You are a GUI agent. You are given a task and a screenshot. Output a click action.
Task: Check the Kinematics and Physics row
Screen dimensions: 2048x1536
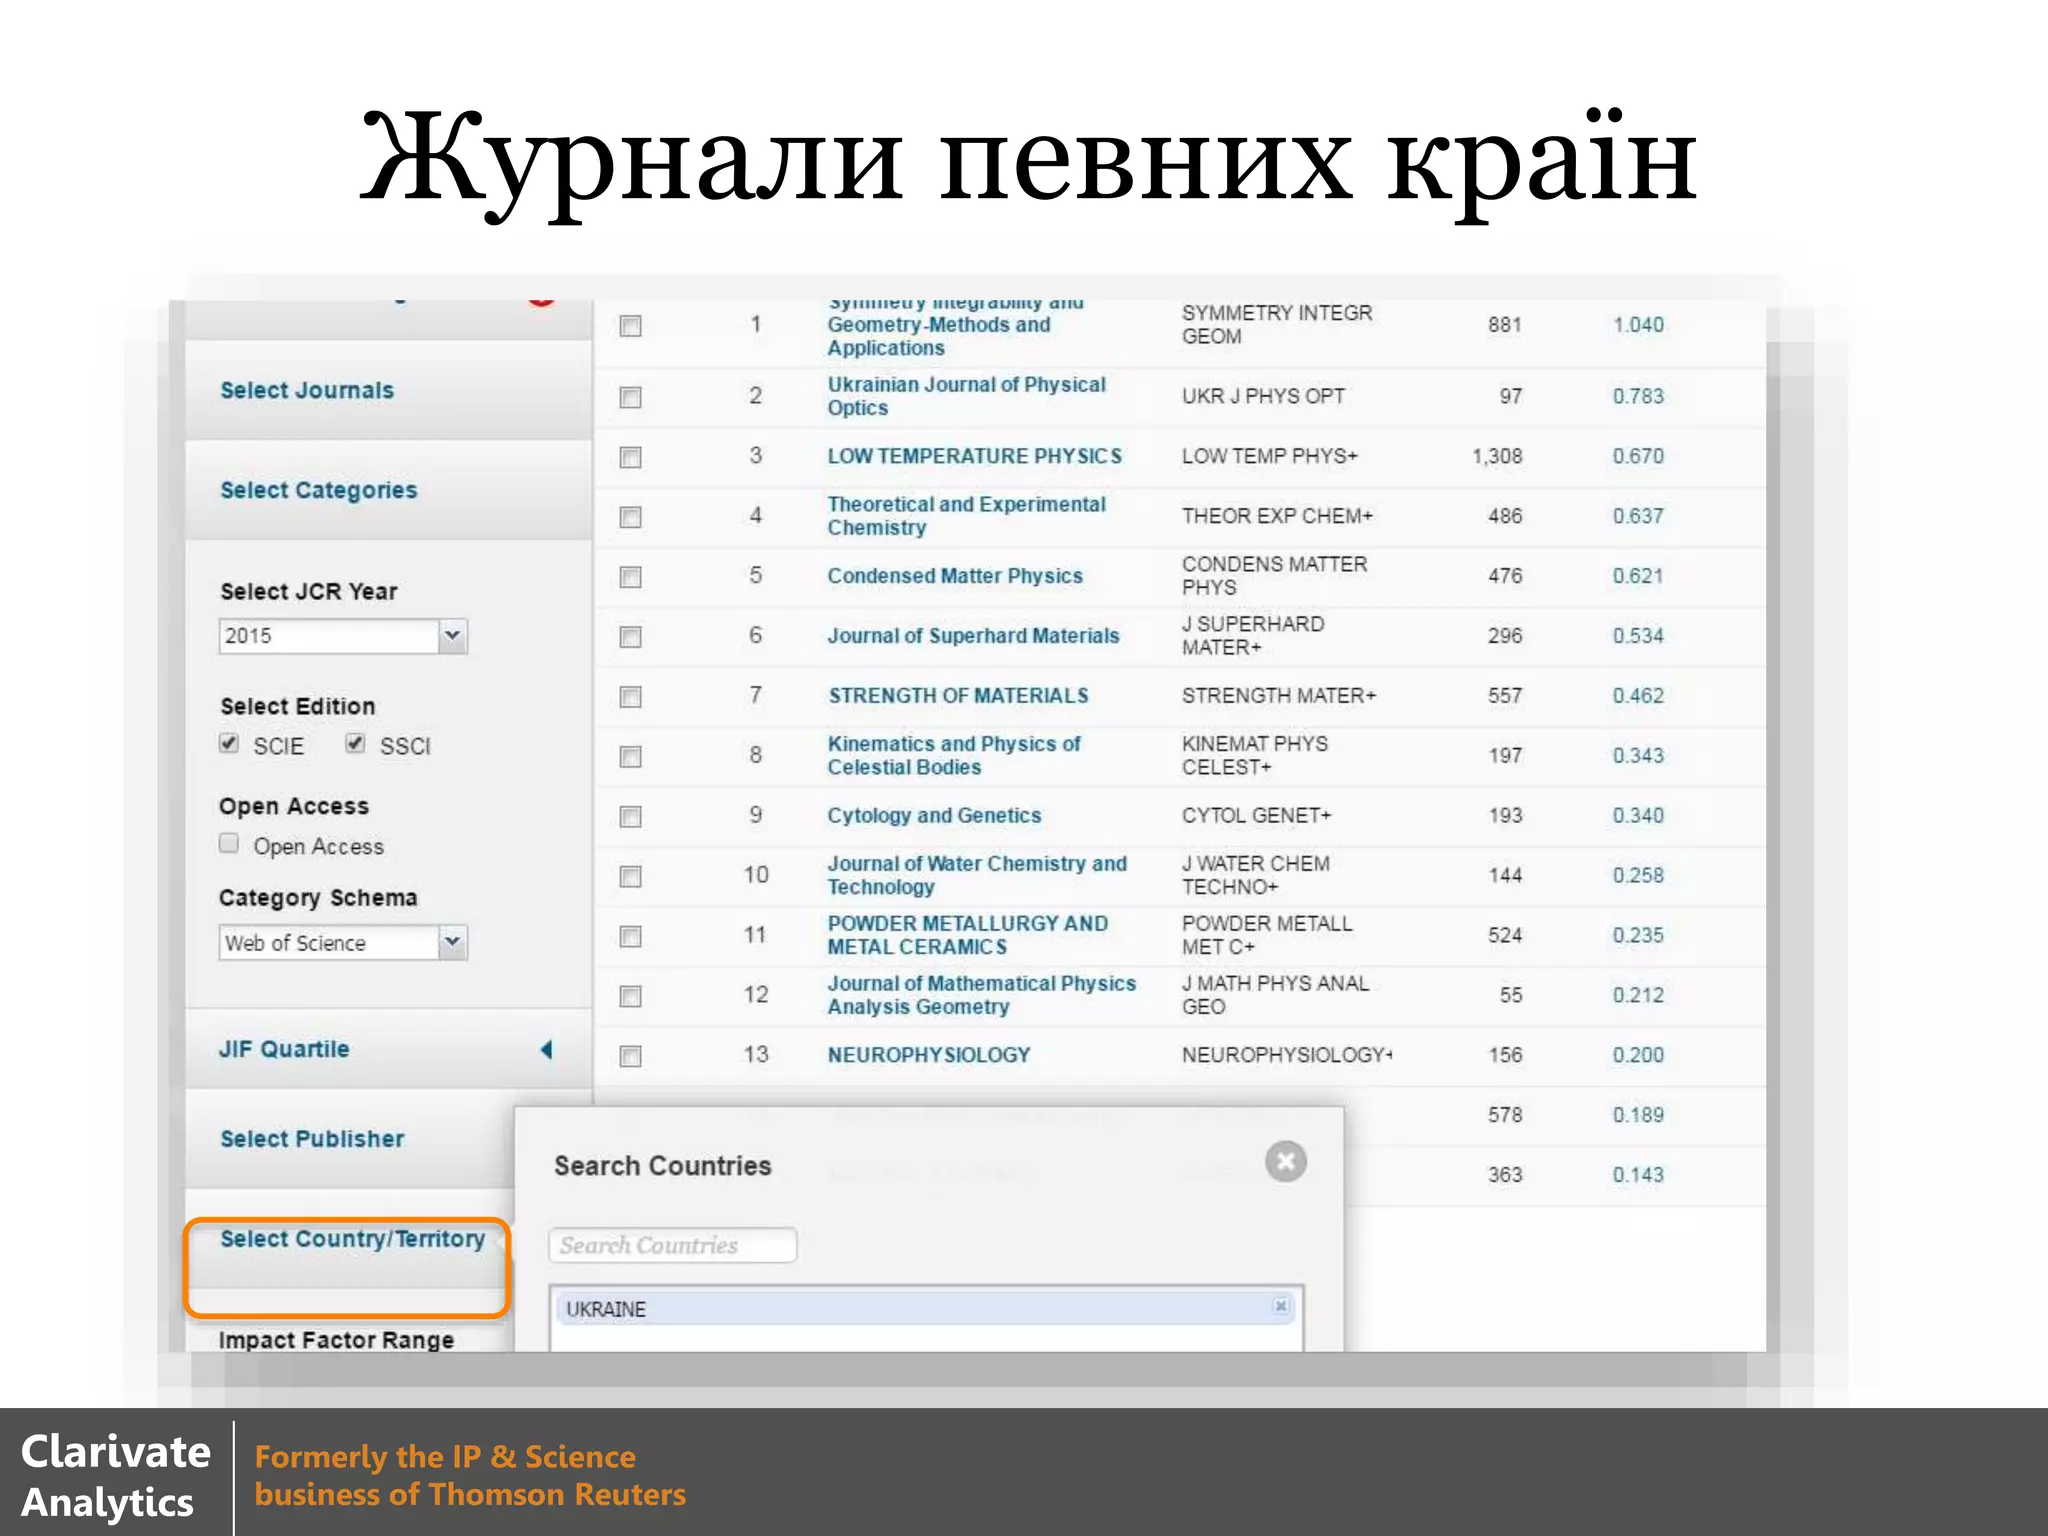click(x=630, y=757)
